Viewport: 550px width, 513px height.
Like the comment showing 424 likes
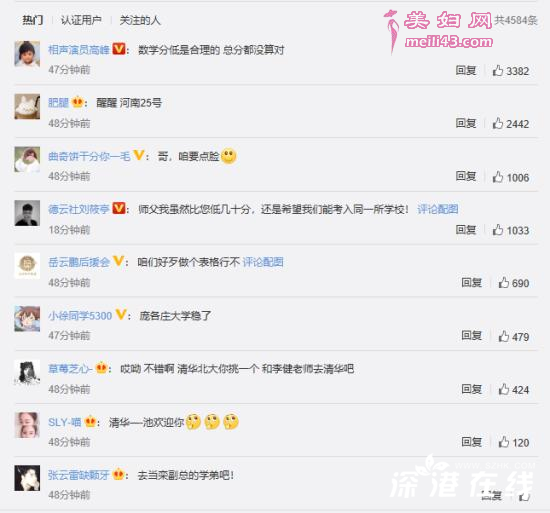pyautogui.click(x=504, y=389)
